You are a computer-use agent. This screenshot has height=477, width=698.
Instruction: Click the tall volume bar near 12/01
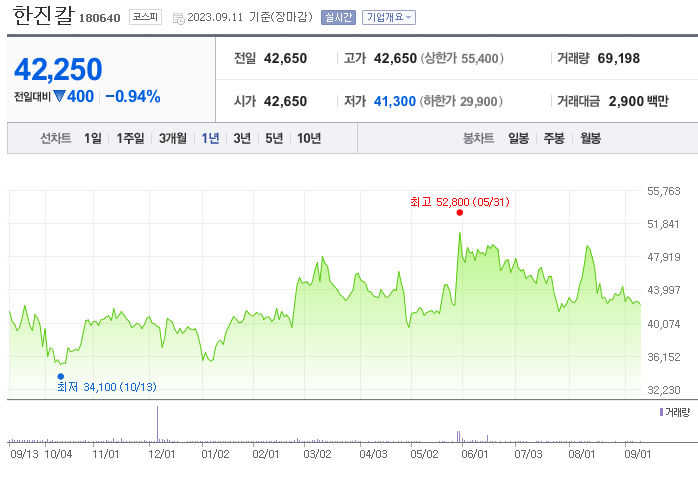point(157,424)
